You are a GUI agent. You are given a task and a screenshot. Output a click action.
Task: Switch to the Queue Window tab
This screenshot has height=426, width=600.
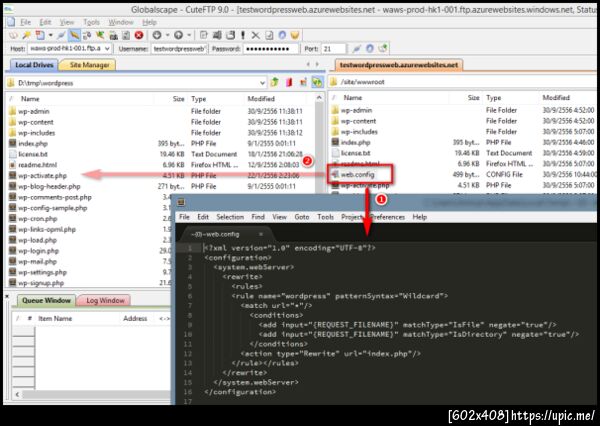[x=46, y=300]
